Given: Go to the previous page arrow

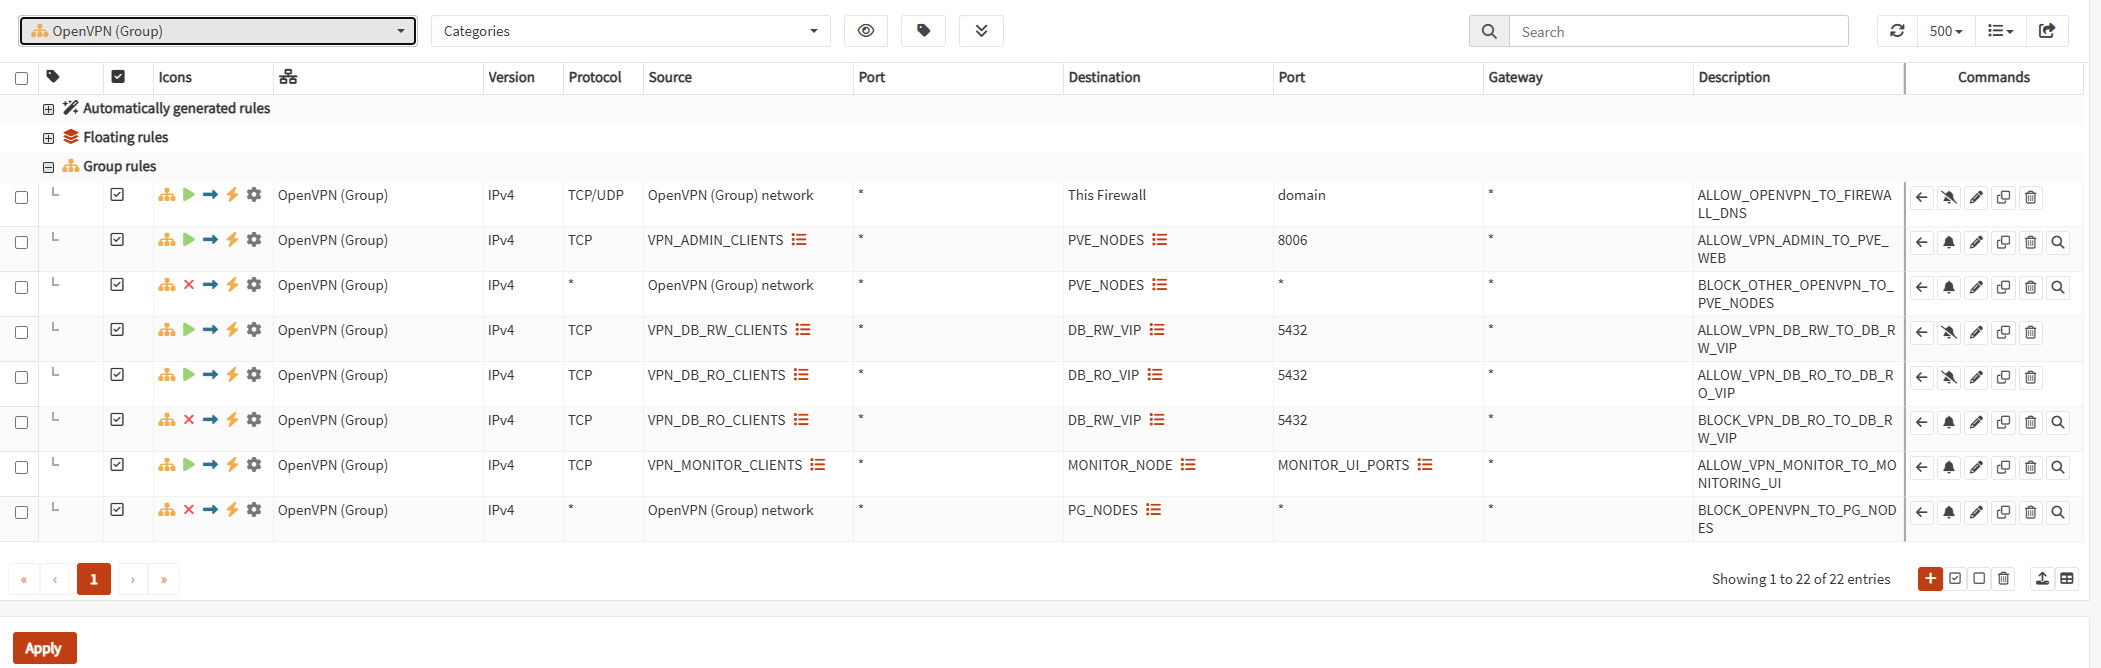Looking at the screenshot, I should 55,579.
